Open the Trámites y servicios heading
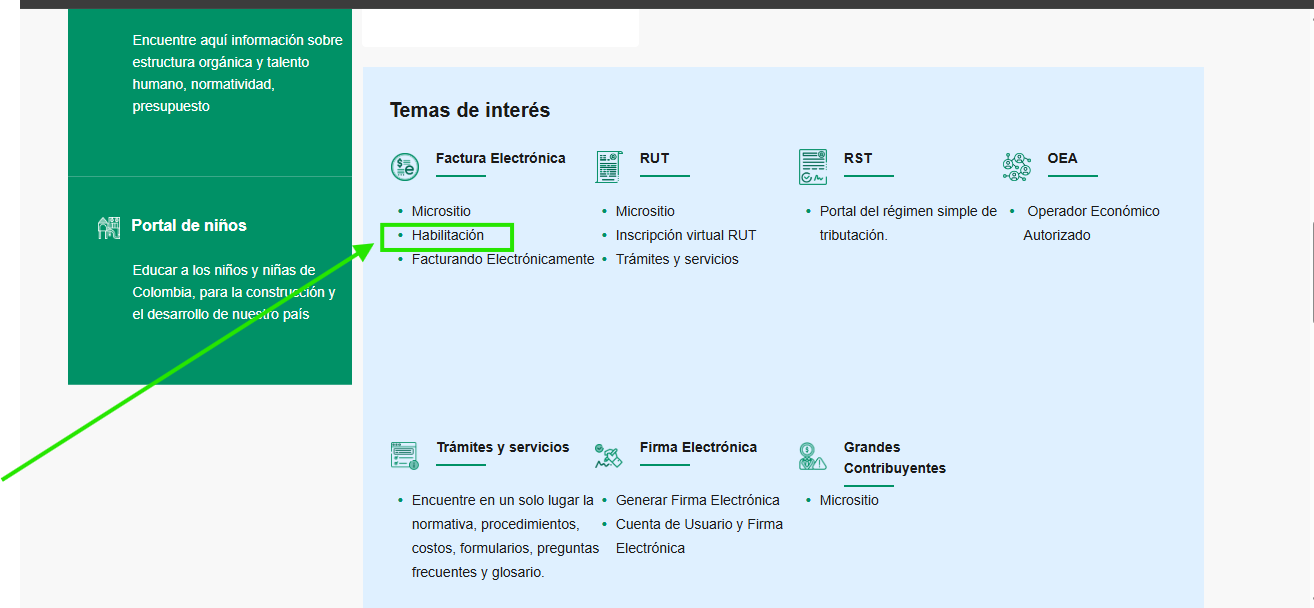 (503, 447)
